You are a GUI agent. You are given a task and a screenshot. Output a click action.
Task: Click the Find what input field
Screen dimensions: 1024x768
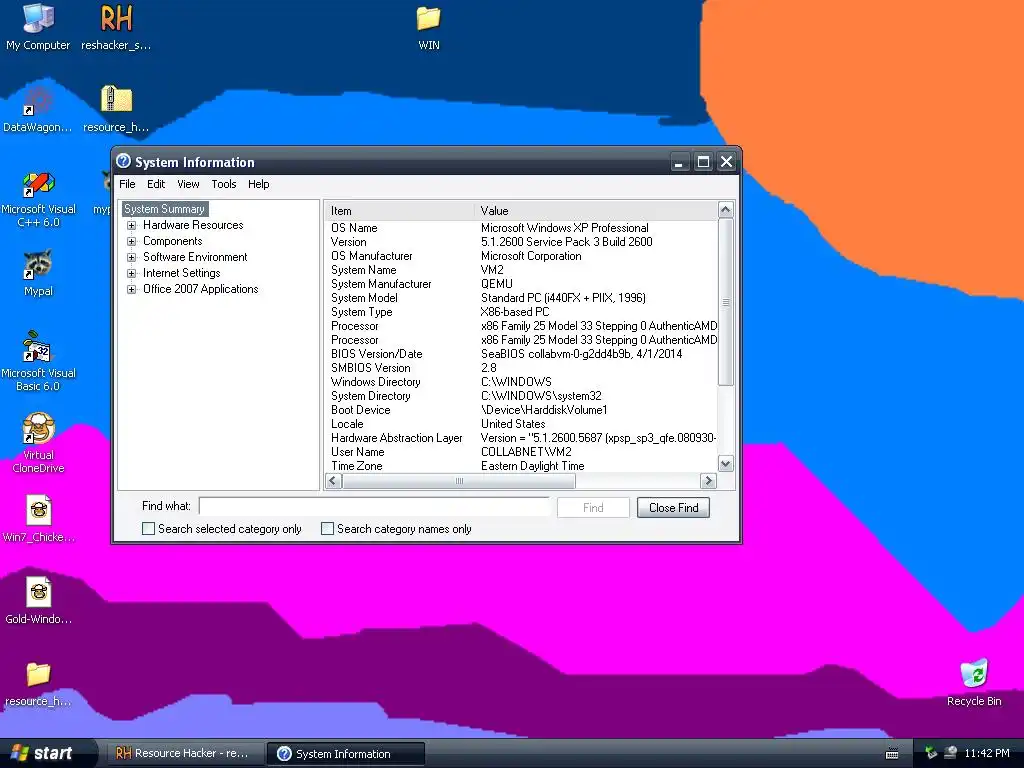pos(375,506)
